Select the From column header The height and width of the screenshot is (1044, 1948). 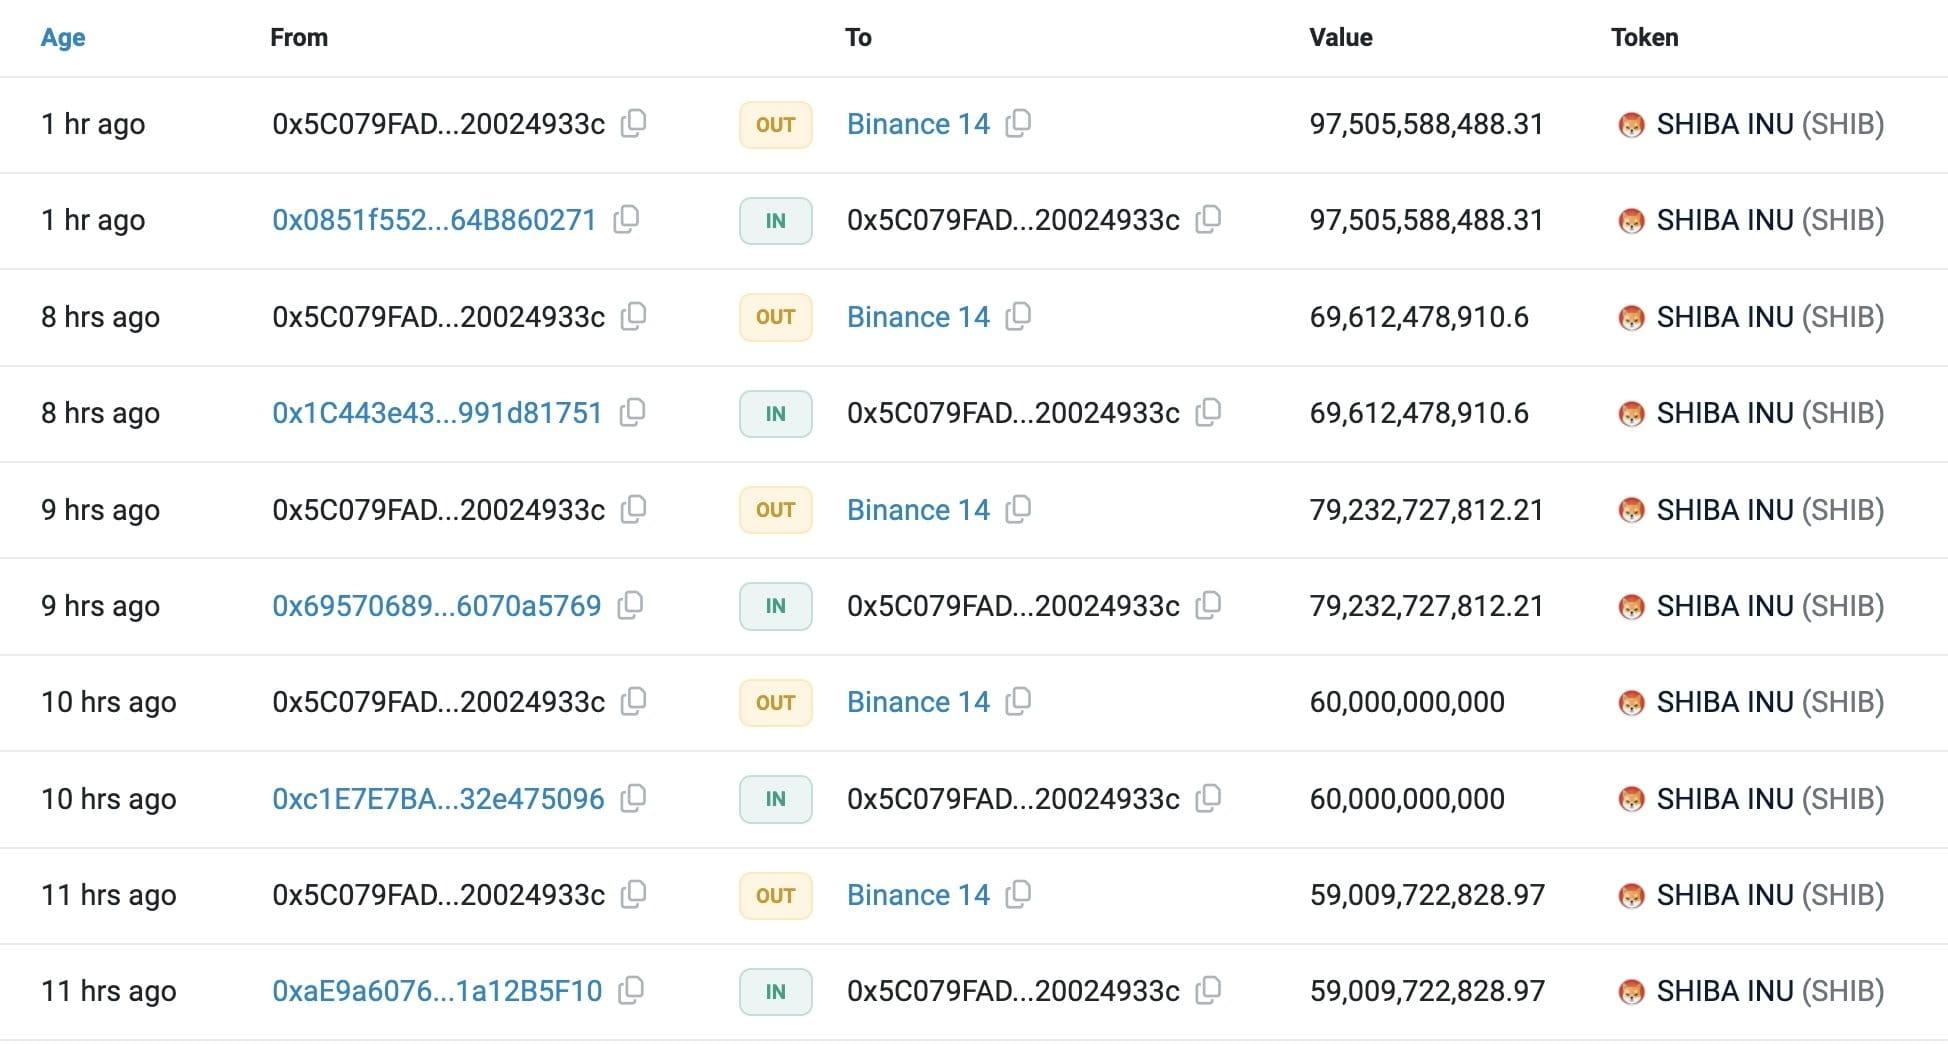point(299,38)
